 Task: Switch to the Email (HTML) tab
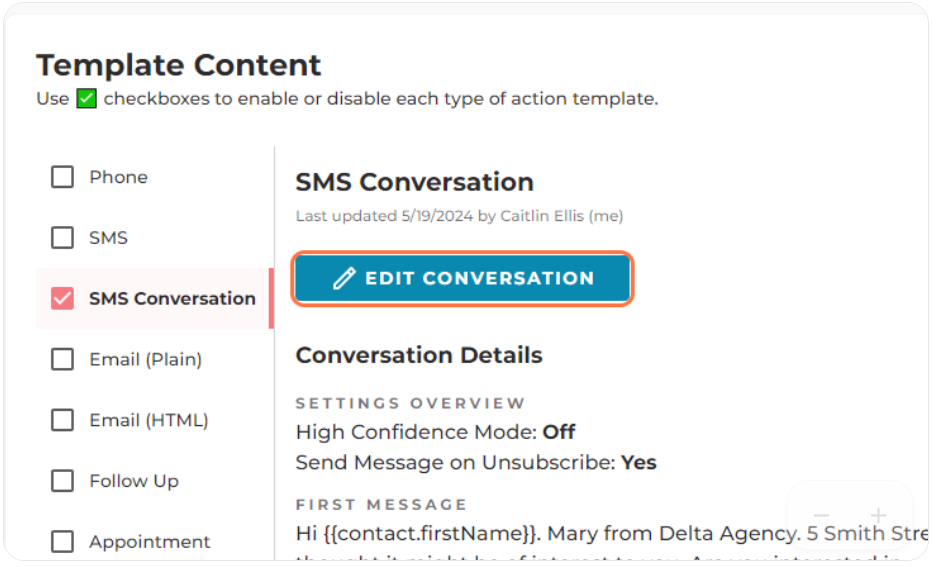click(149, 420)
